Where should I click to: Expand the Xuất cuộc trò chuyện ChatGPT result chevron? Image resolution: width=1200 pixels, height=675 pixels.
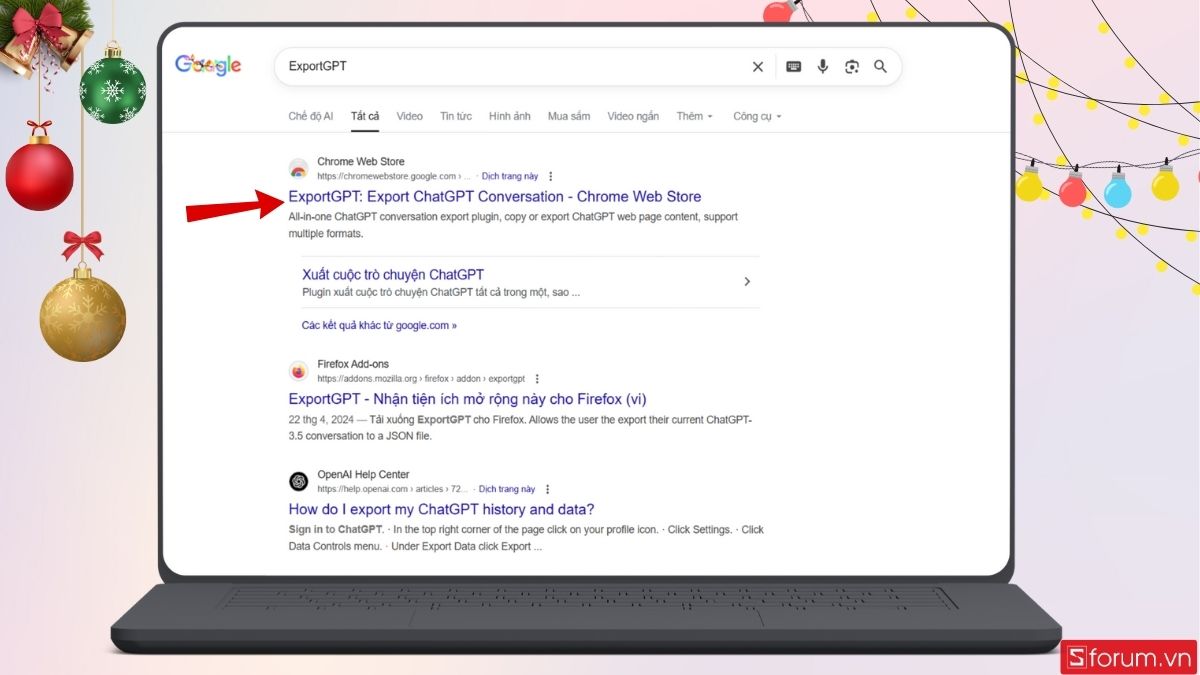747,281
